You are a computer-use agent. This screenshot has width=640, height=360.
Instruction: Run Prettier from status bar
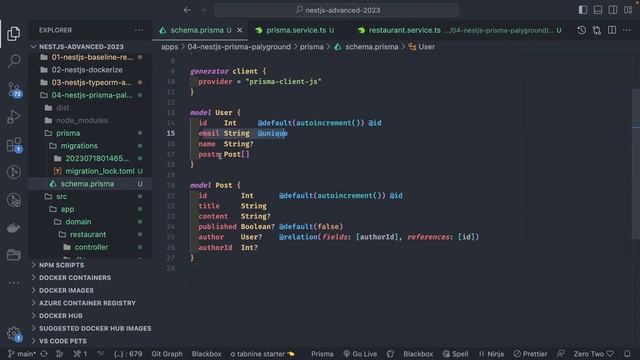530,354
